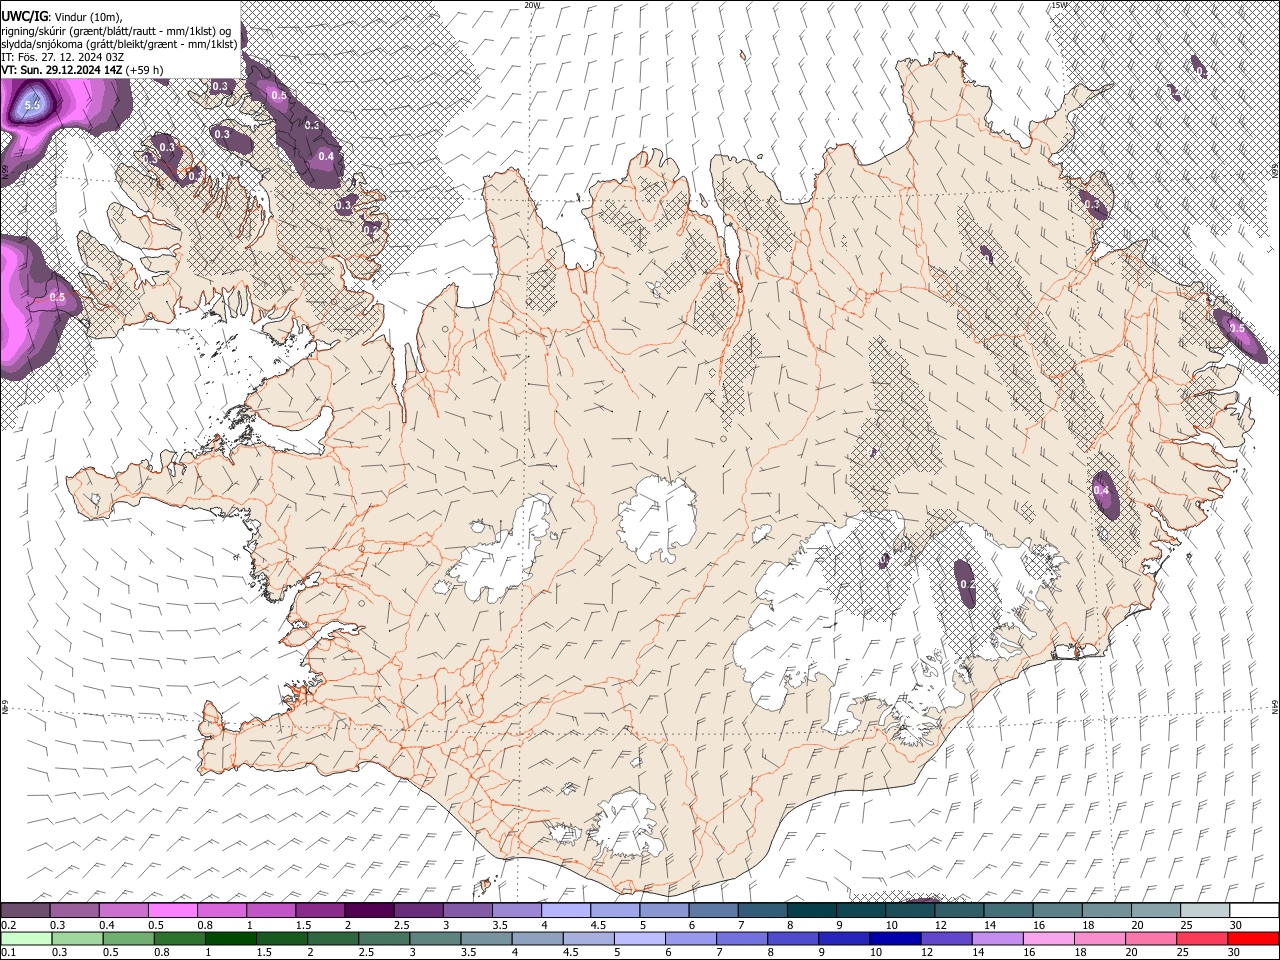The image size is (1280, 960).
Task: Select the medium green 0.5 rain scale swatch
Action: [130, 938]
